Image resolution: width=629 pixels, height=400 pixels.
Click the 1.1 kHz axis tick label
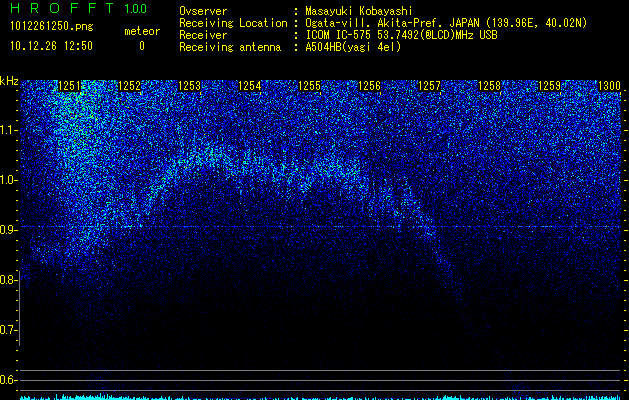pyautogui.click(x=7, y=130)
